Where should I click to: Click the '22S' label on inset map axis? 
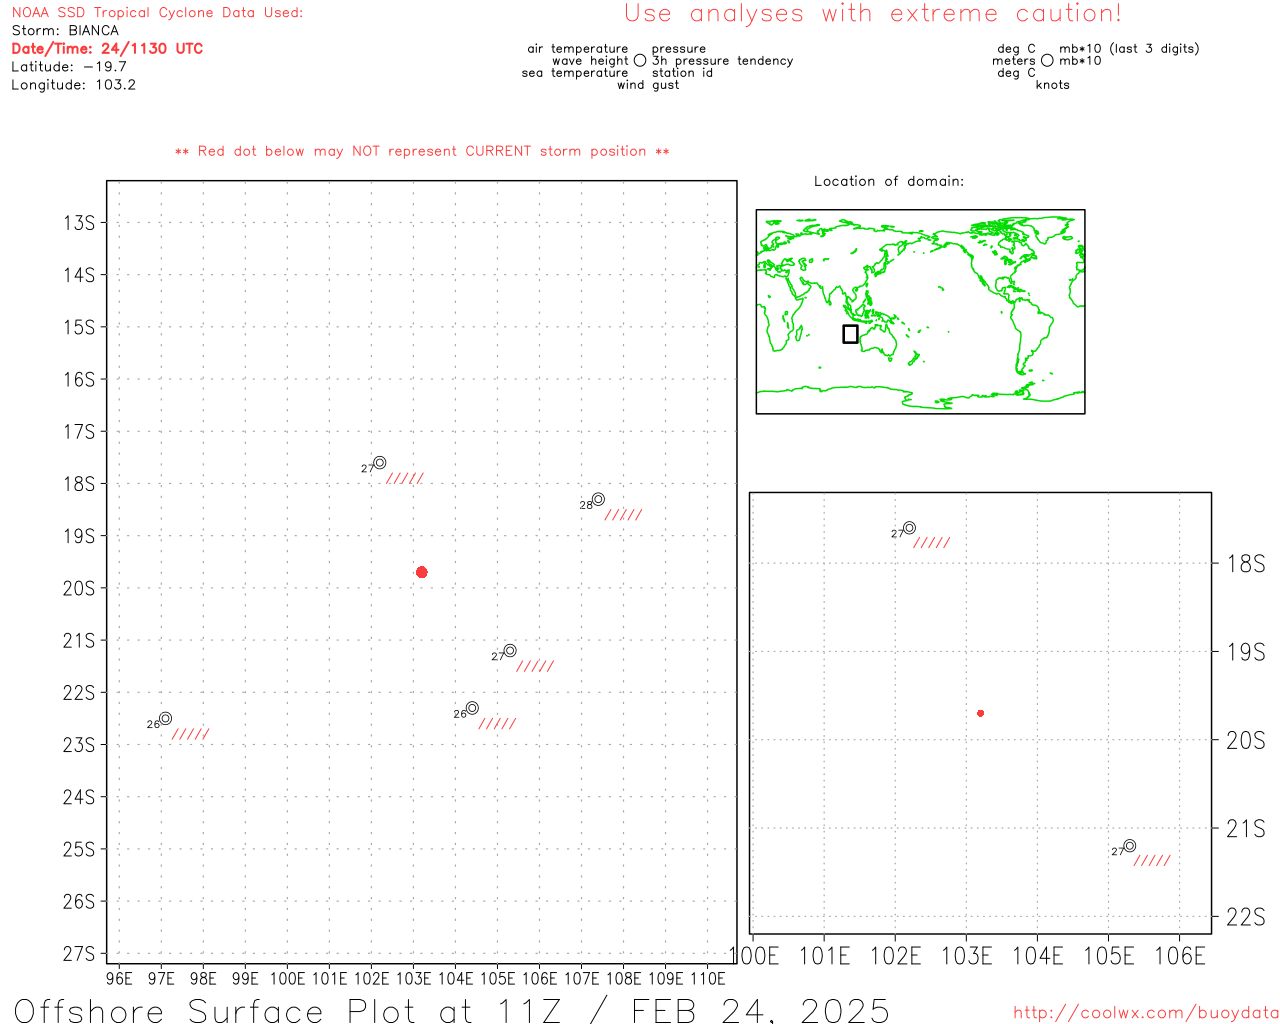click(1246, 917)
